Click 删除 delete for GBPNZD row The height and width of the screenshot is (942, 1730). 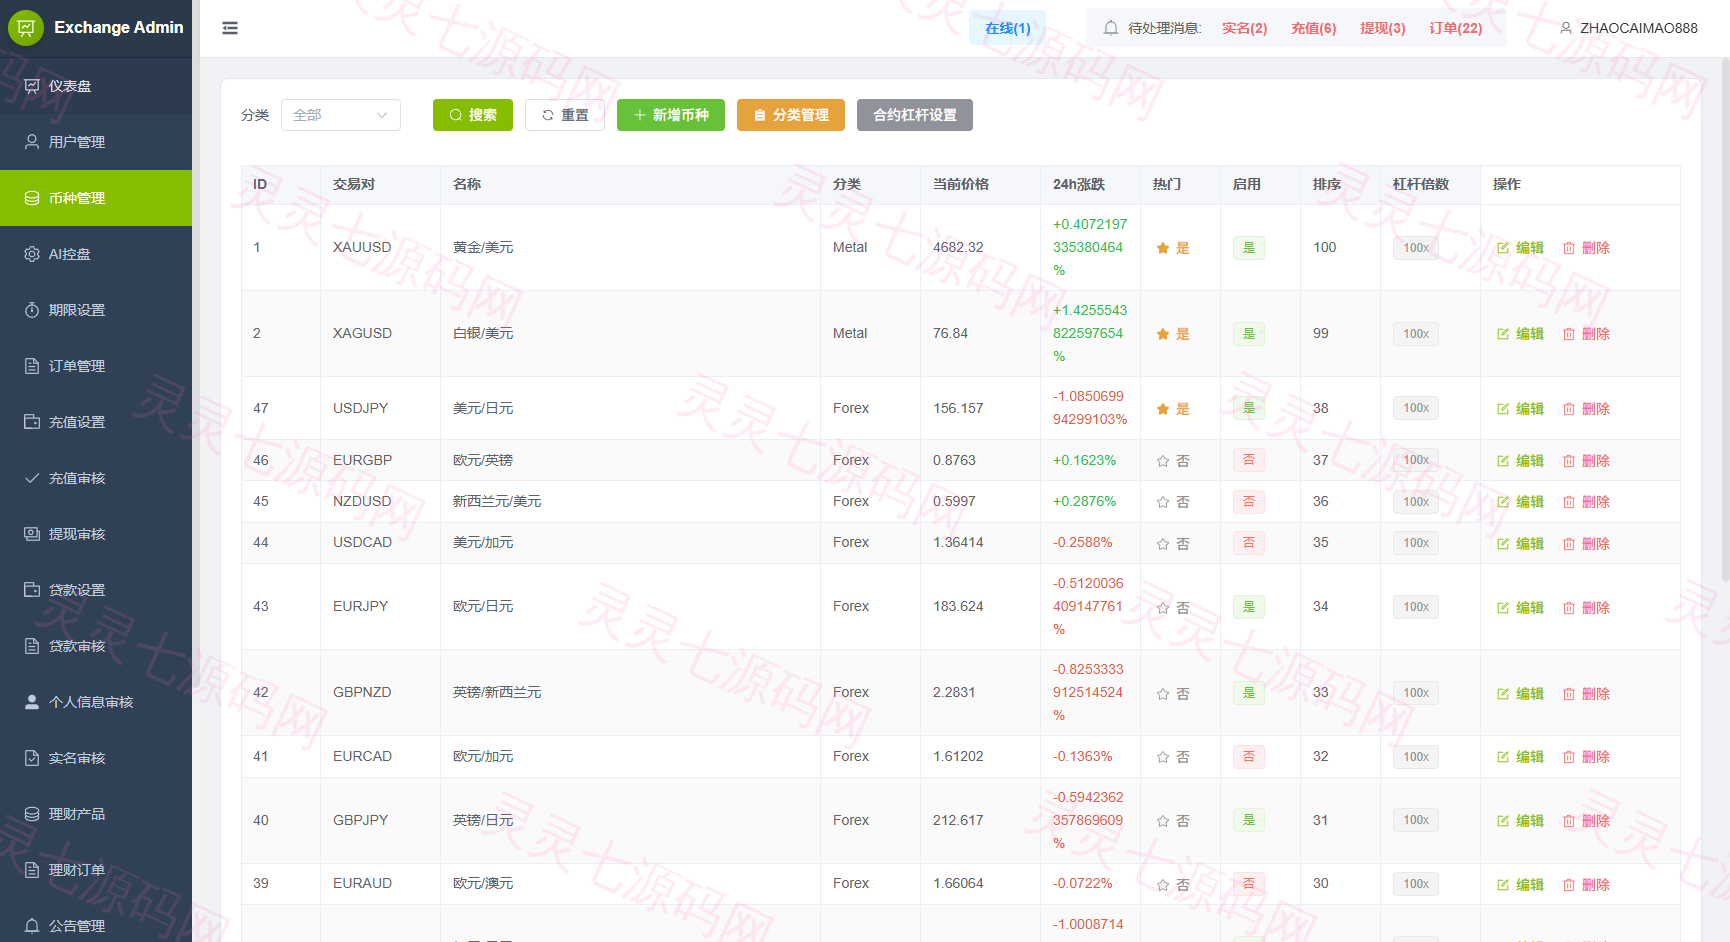pos(1586,694)
